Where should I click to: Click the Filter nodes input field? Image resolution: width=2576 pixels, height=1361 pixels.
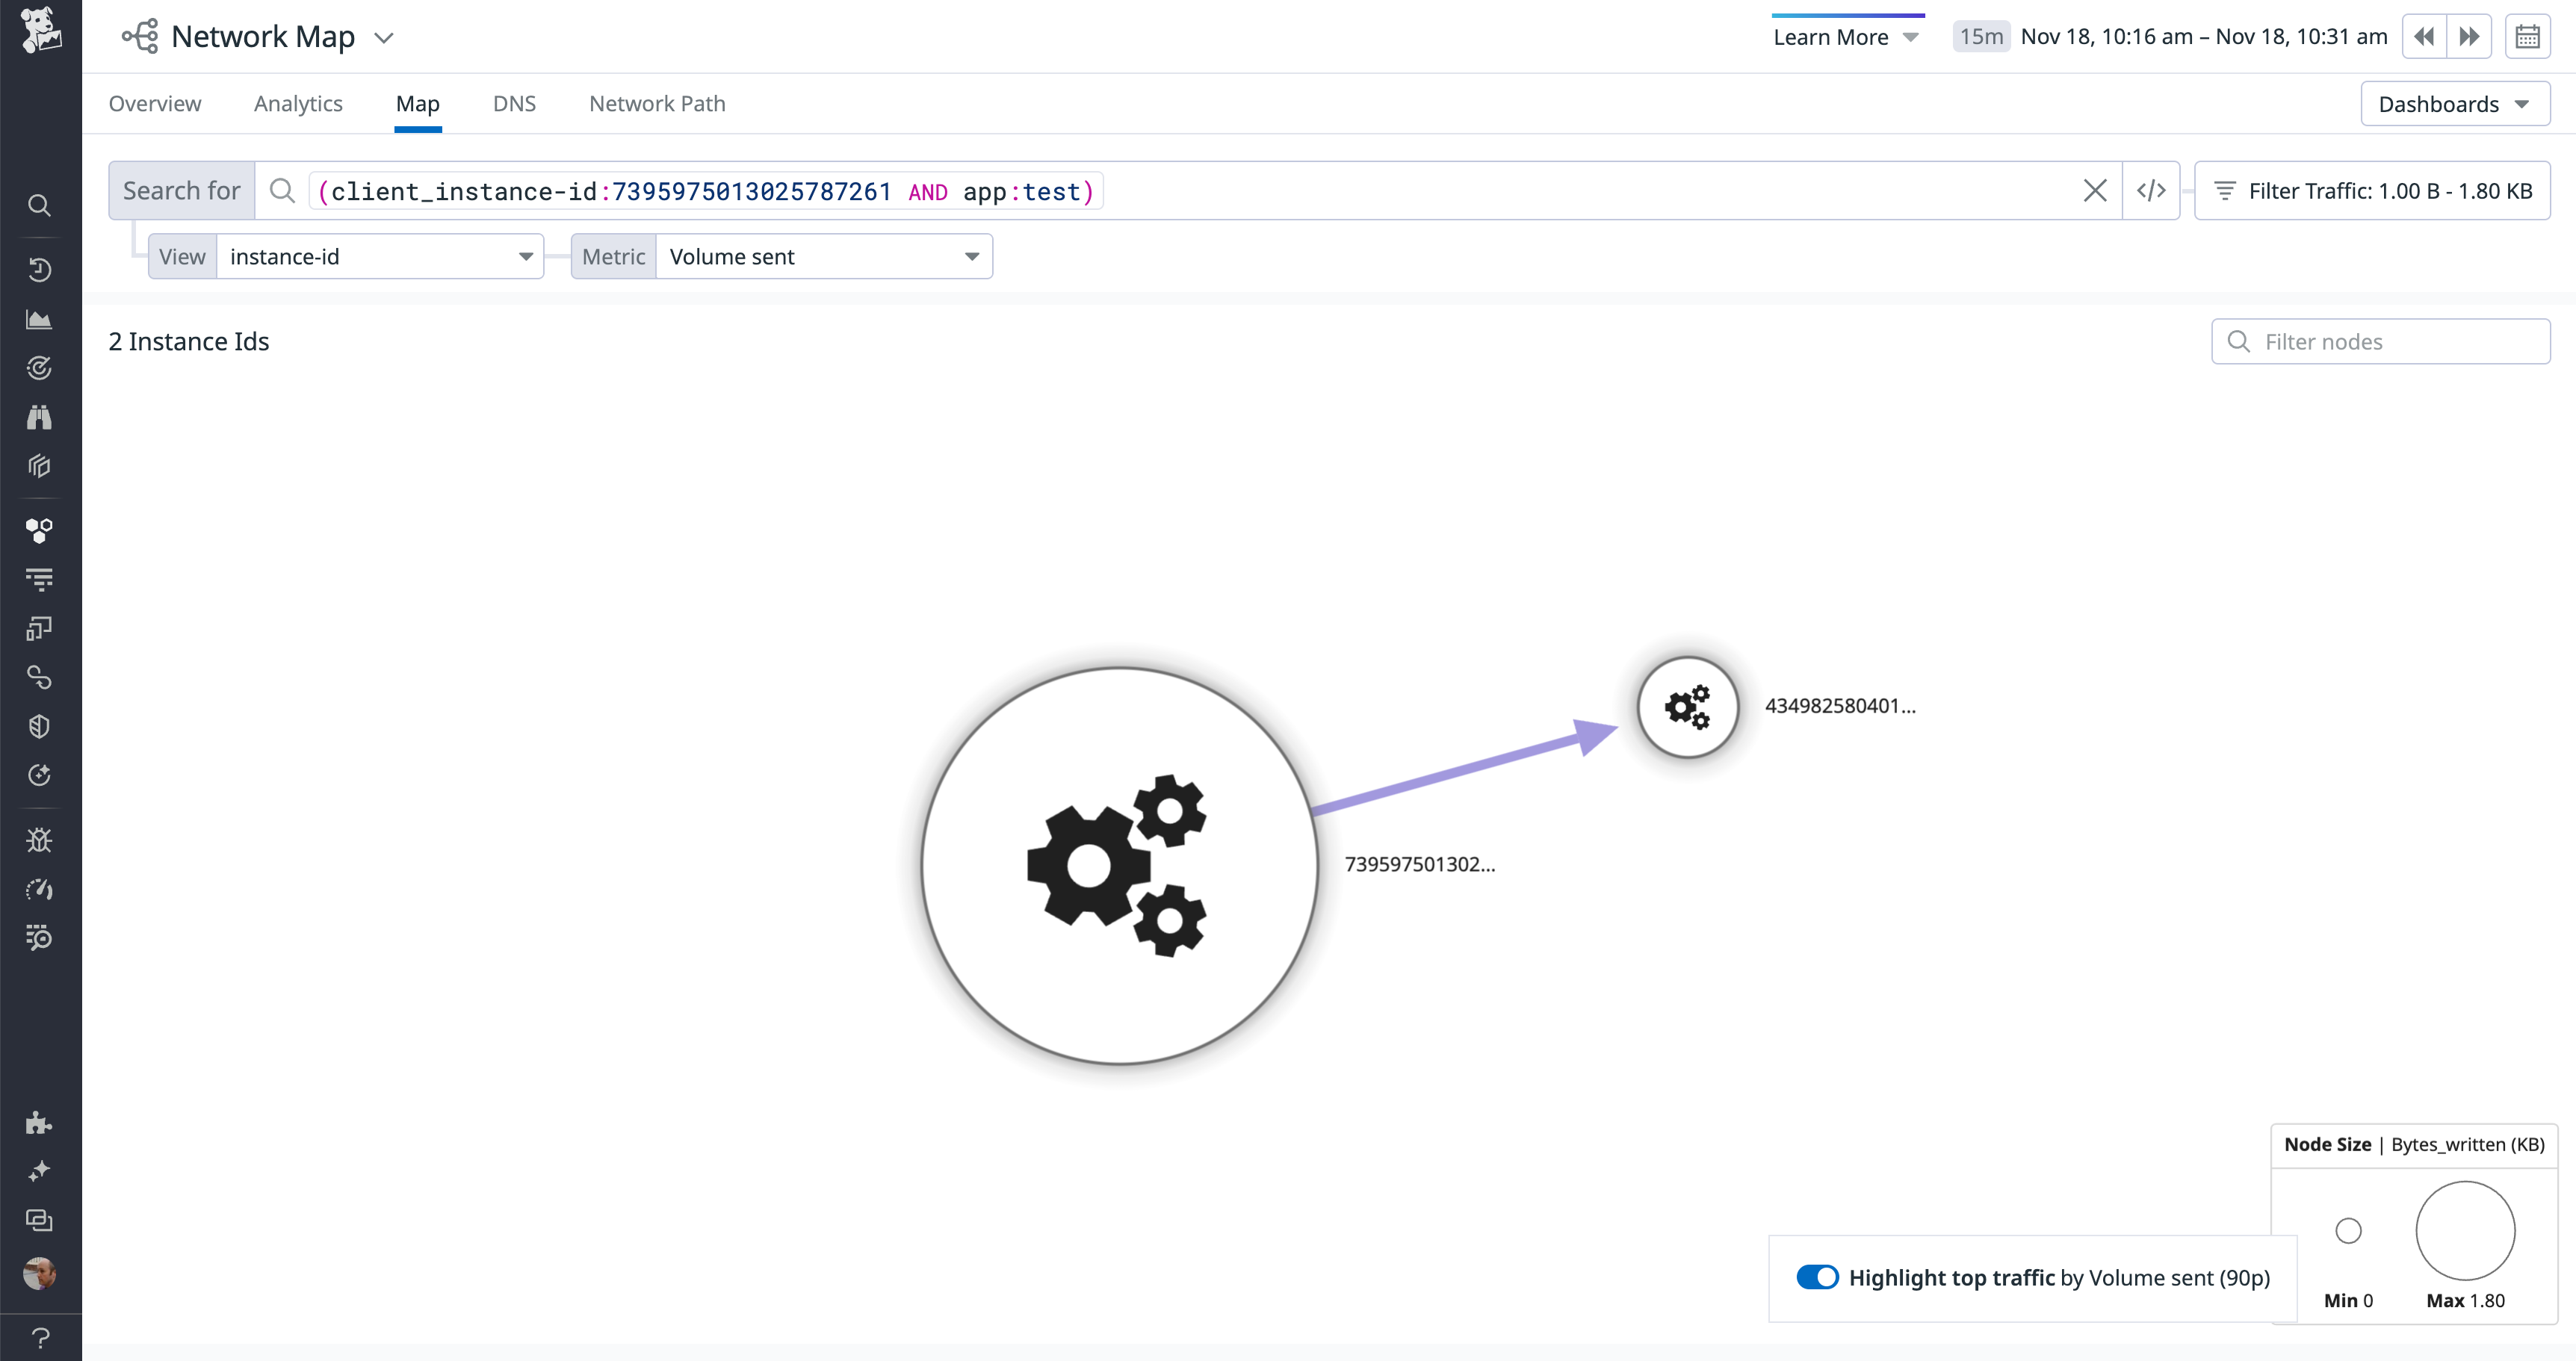(x=2381, y=341)
